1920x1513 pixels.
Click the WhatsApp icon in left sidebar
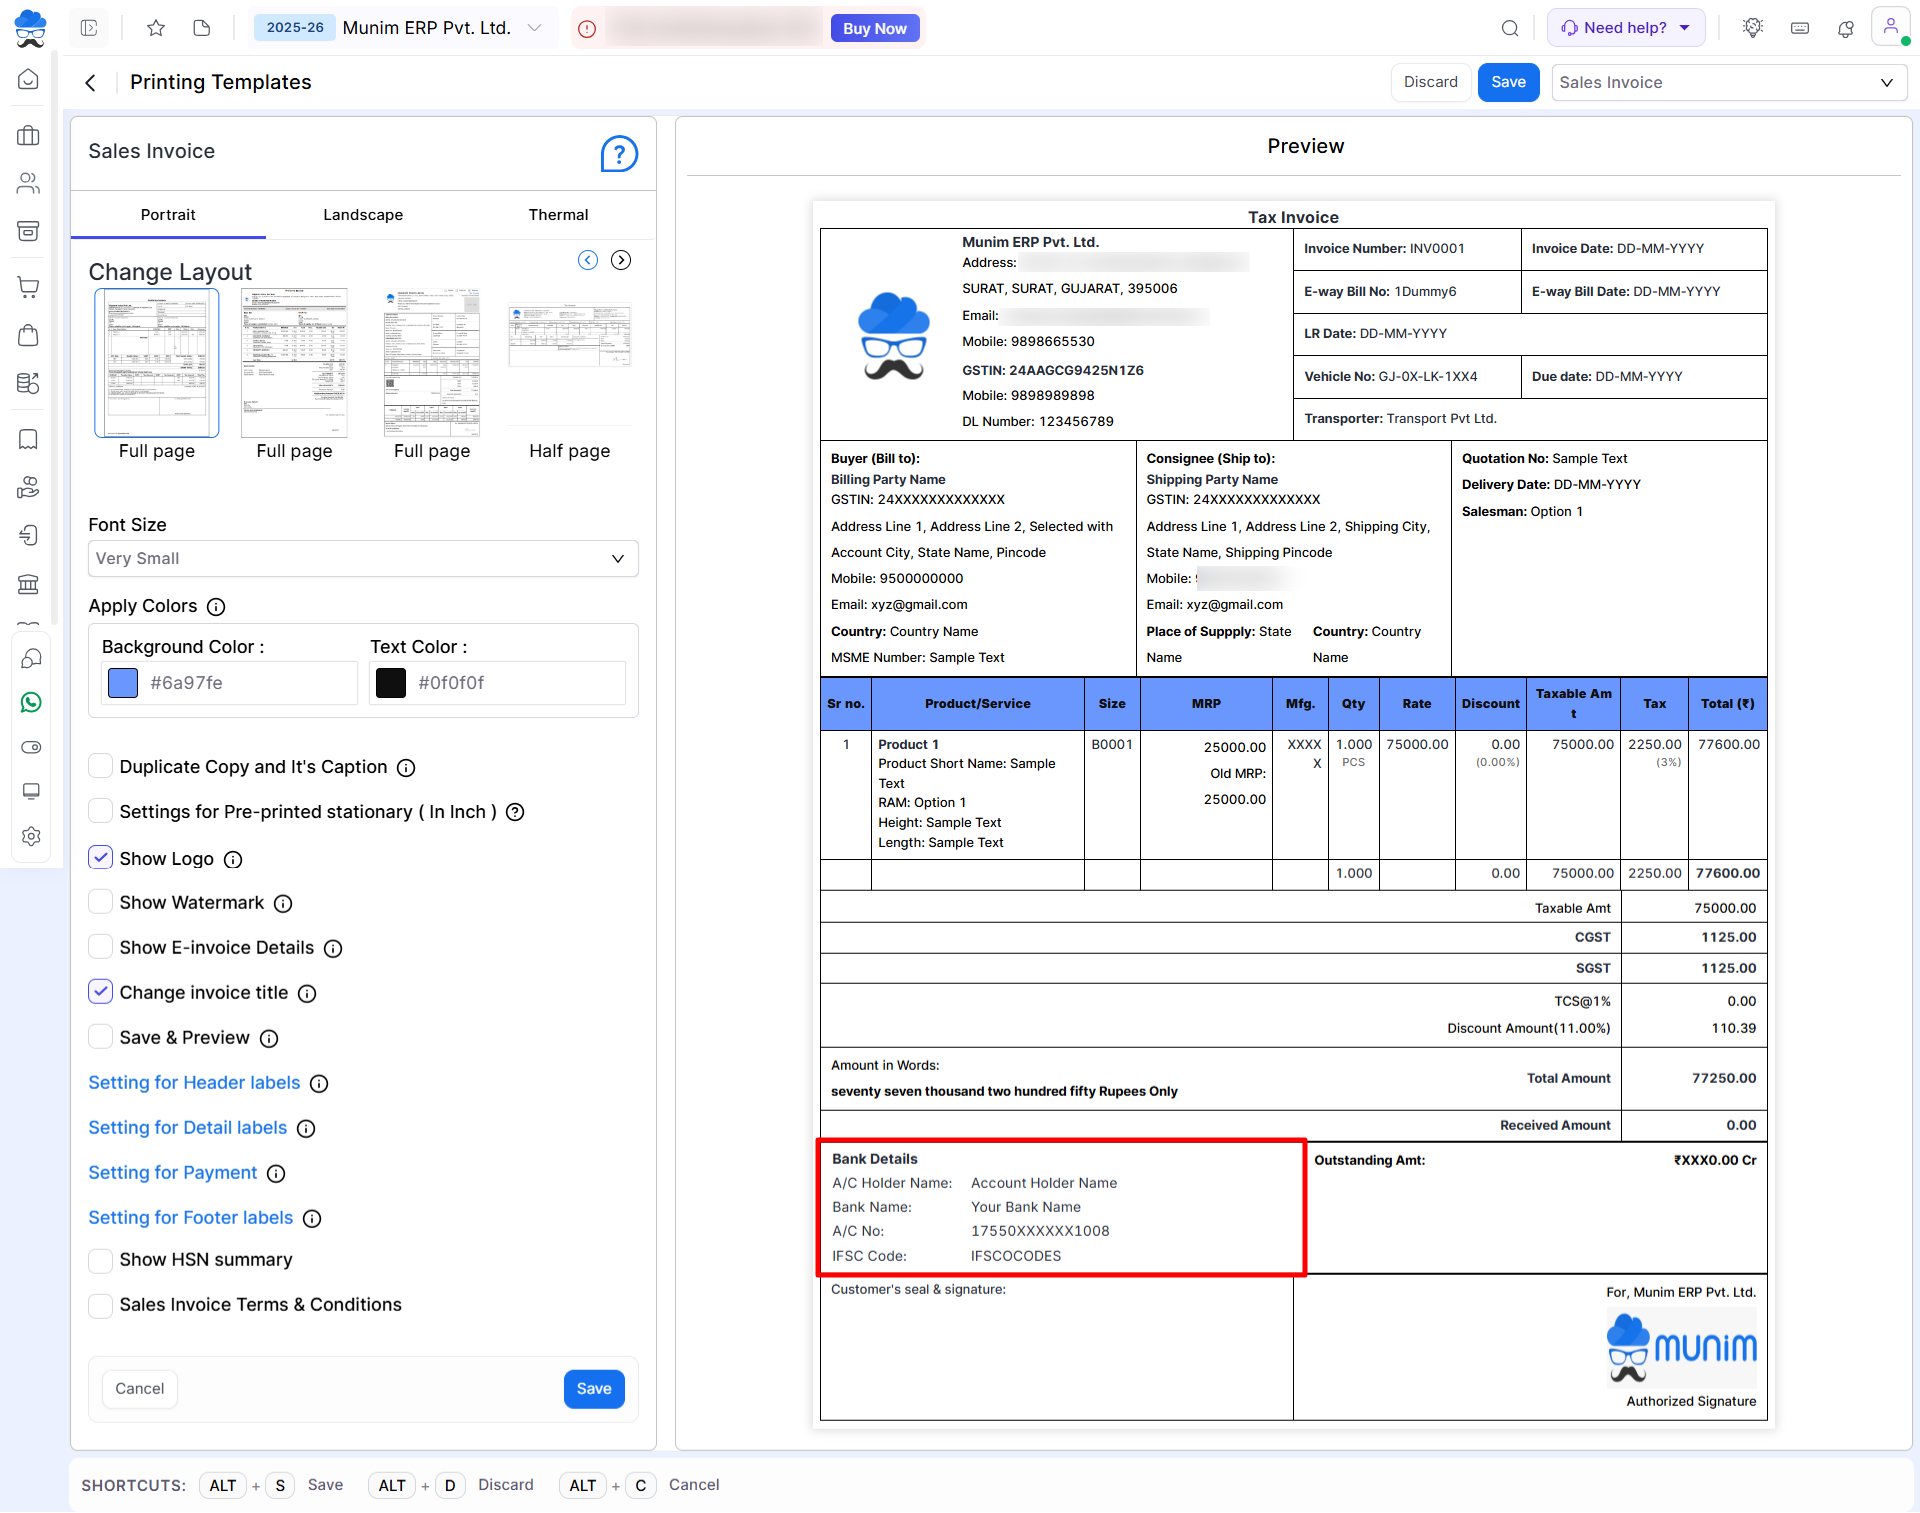31,703
